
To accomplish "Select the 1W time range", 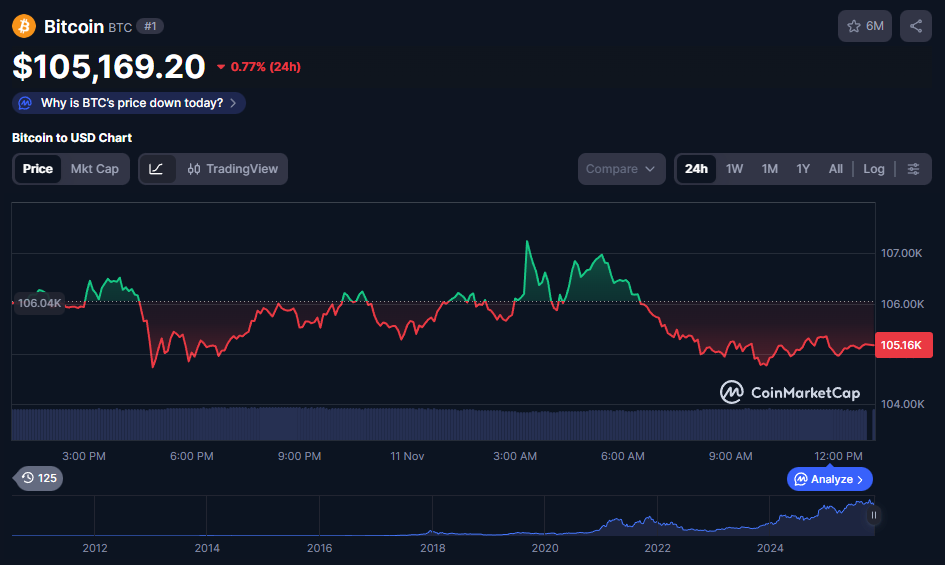I will [734, 169].
